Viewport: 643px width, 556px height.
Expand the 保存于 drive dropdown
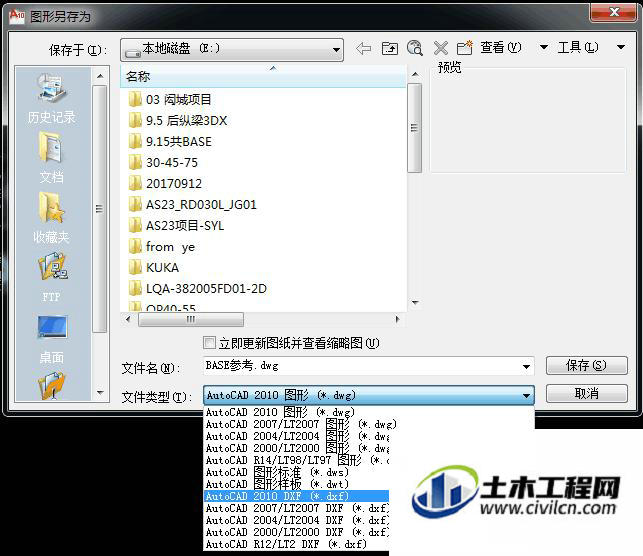coord(336,50)
